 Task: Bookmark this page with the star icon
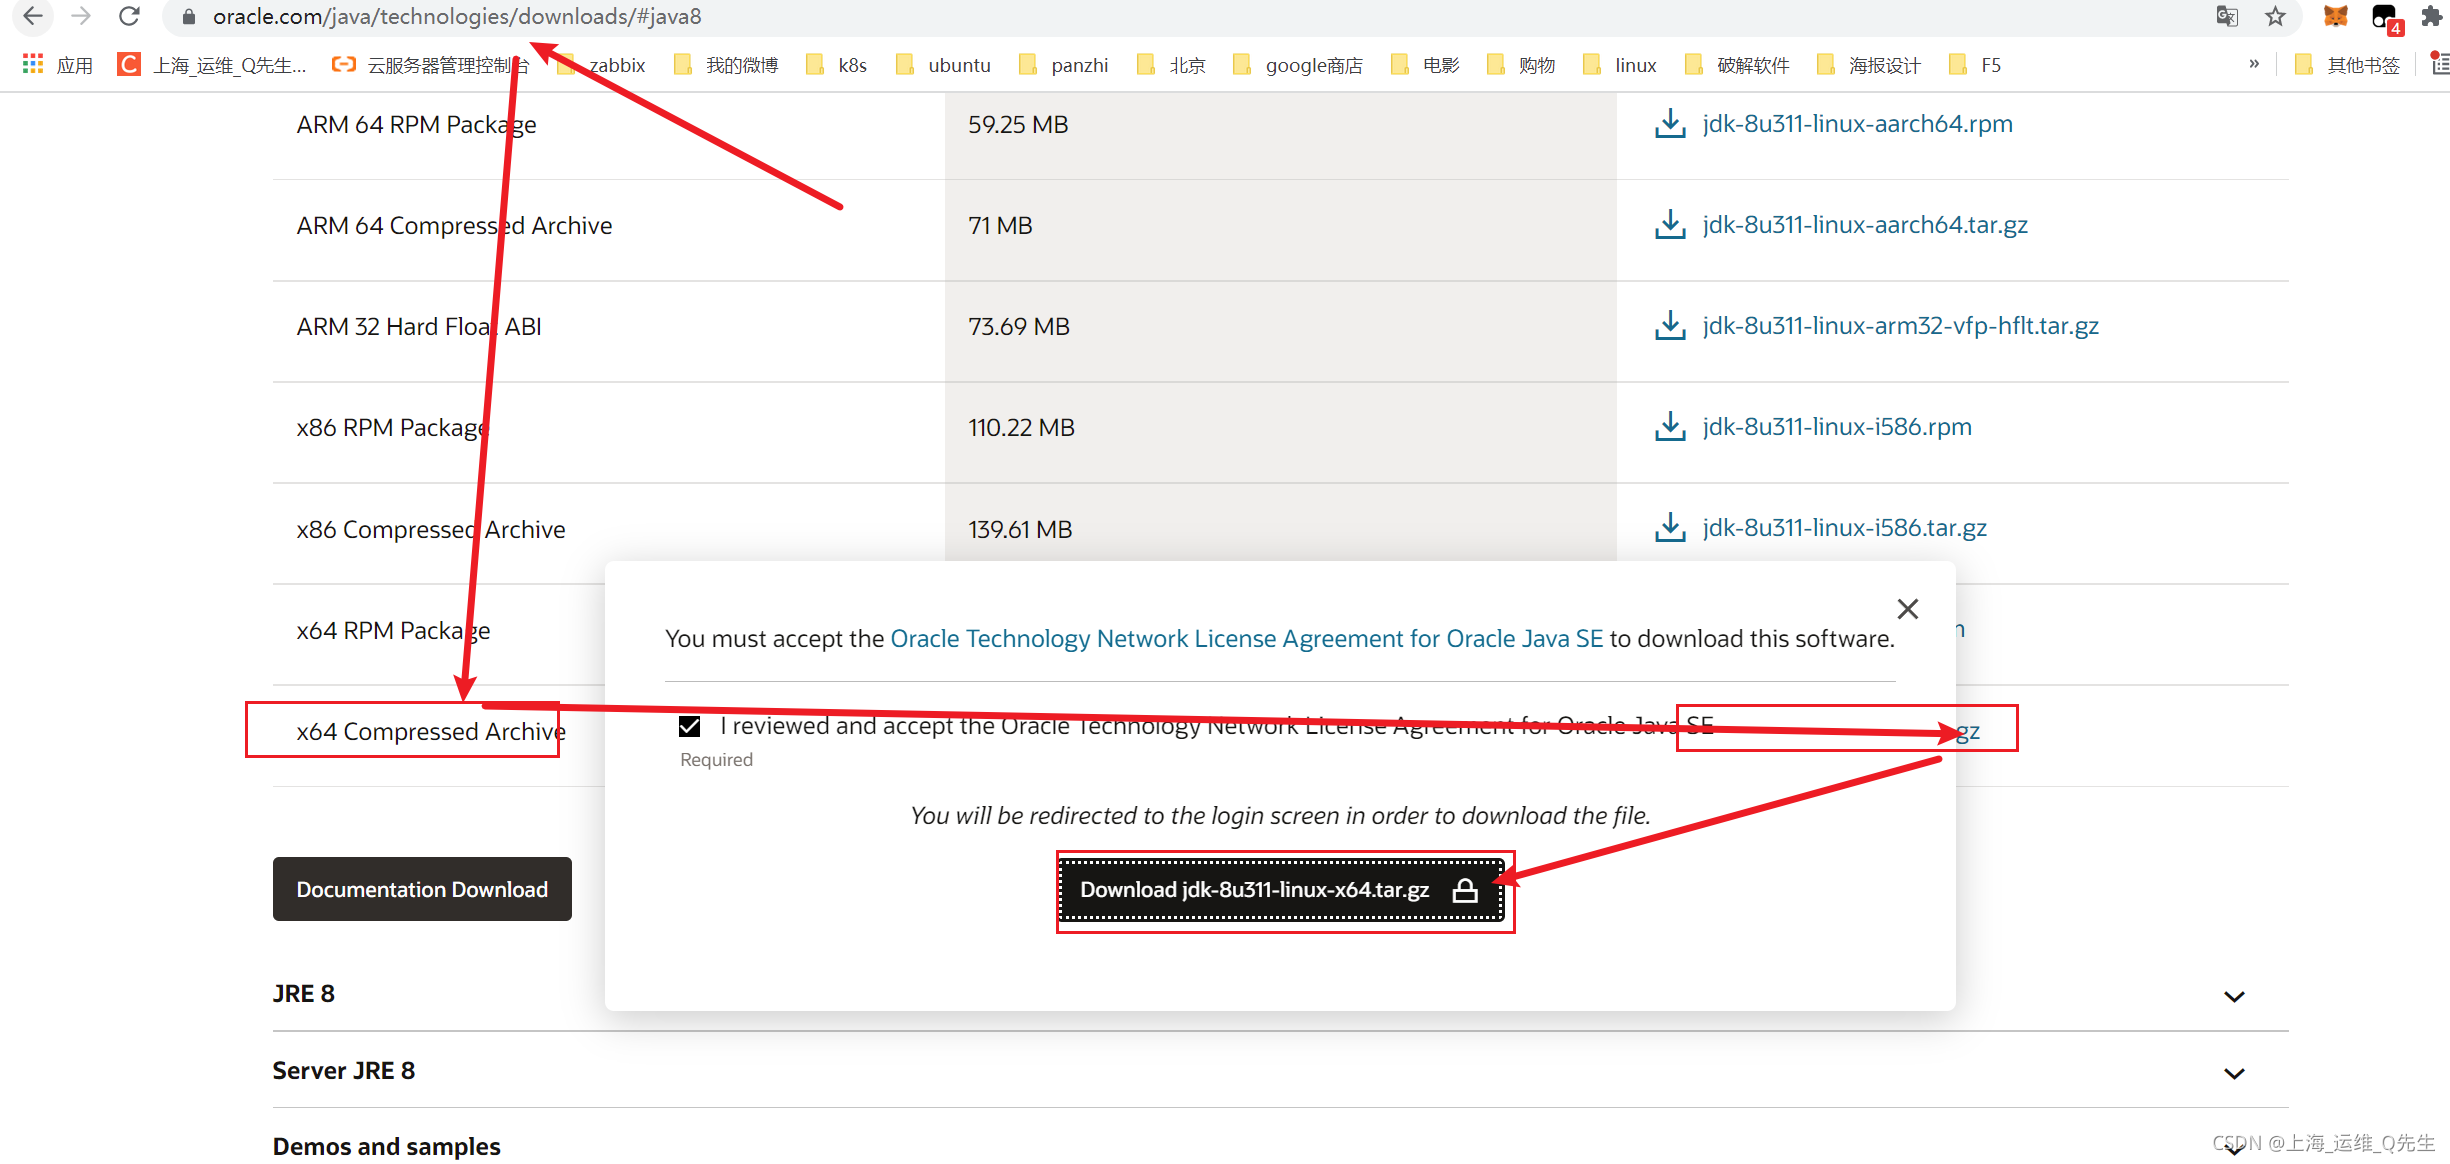[x=2275, y=16]
